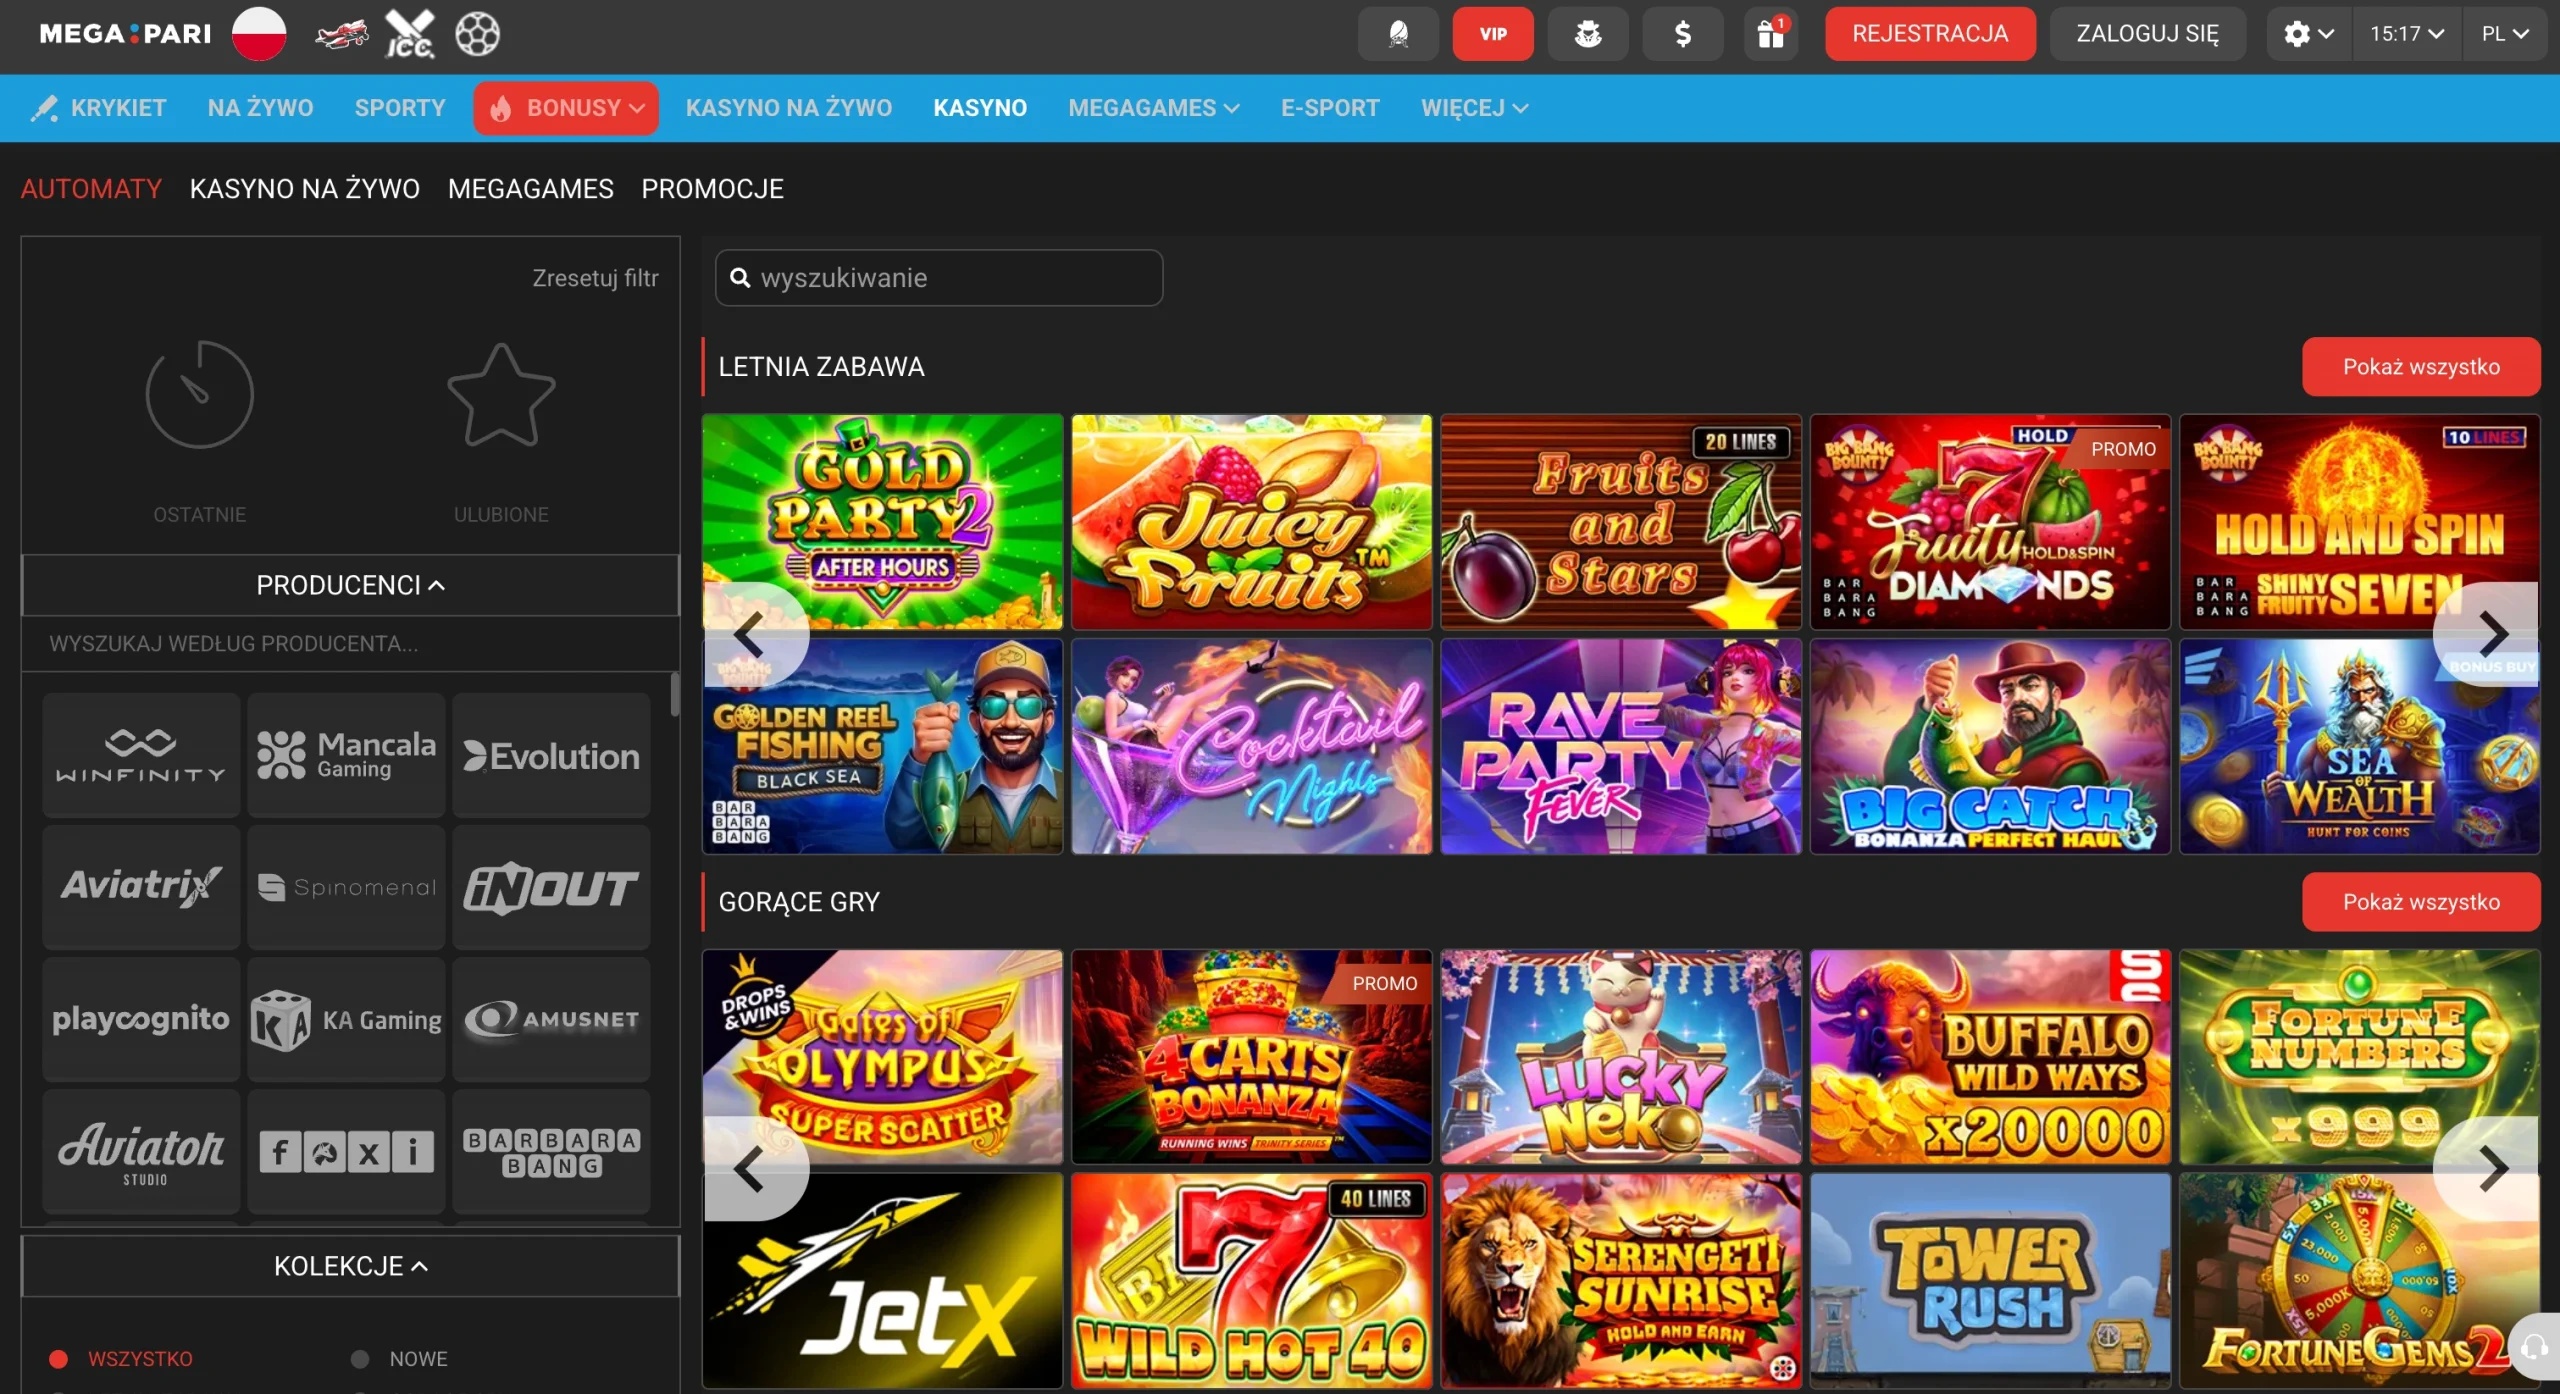Switch to the PROMOCJE tab
Image resolution: width=2560 pixels, height=1394 pixels.
(713, 189)
